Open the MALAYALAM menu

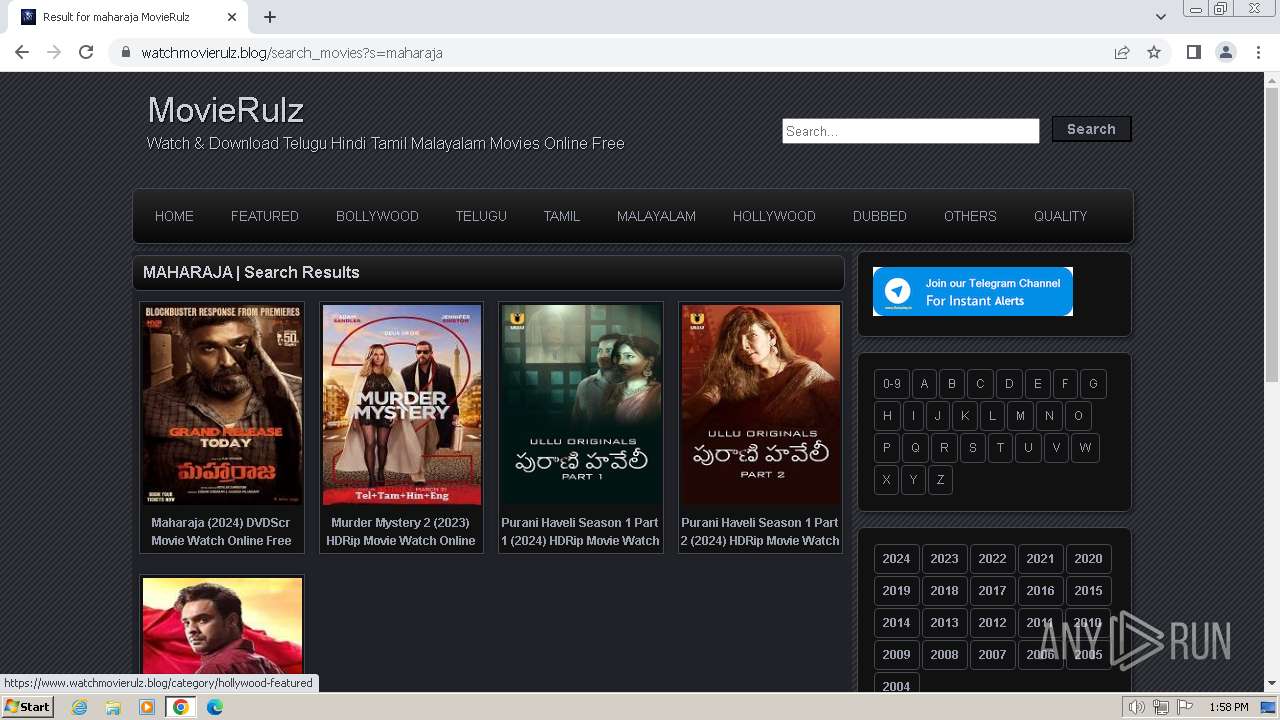(656, 216)
